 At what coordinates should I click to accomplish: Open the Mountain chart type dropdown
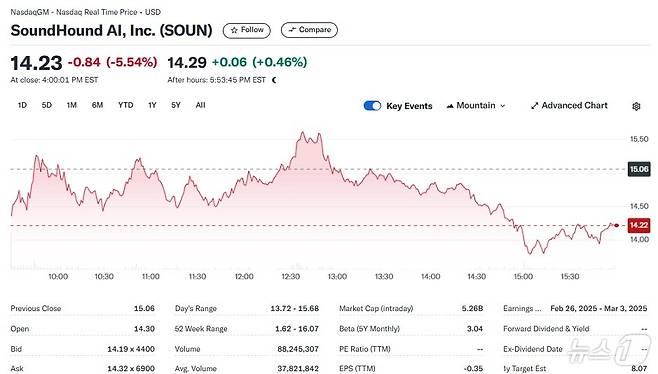(476, 106)
